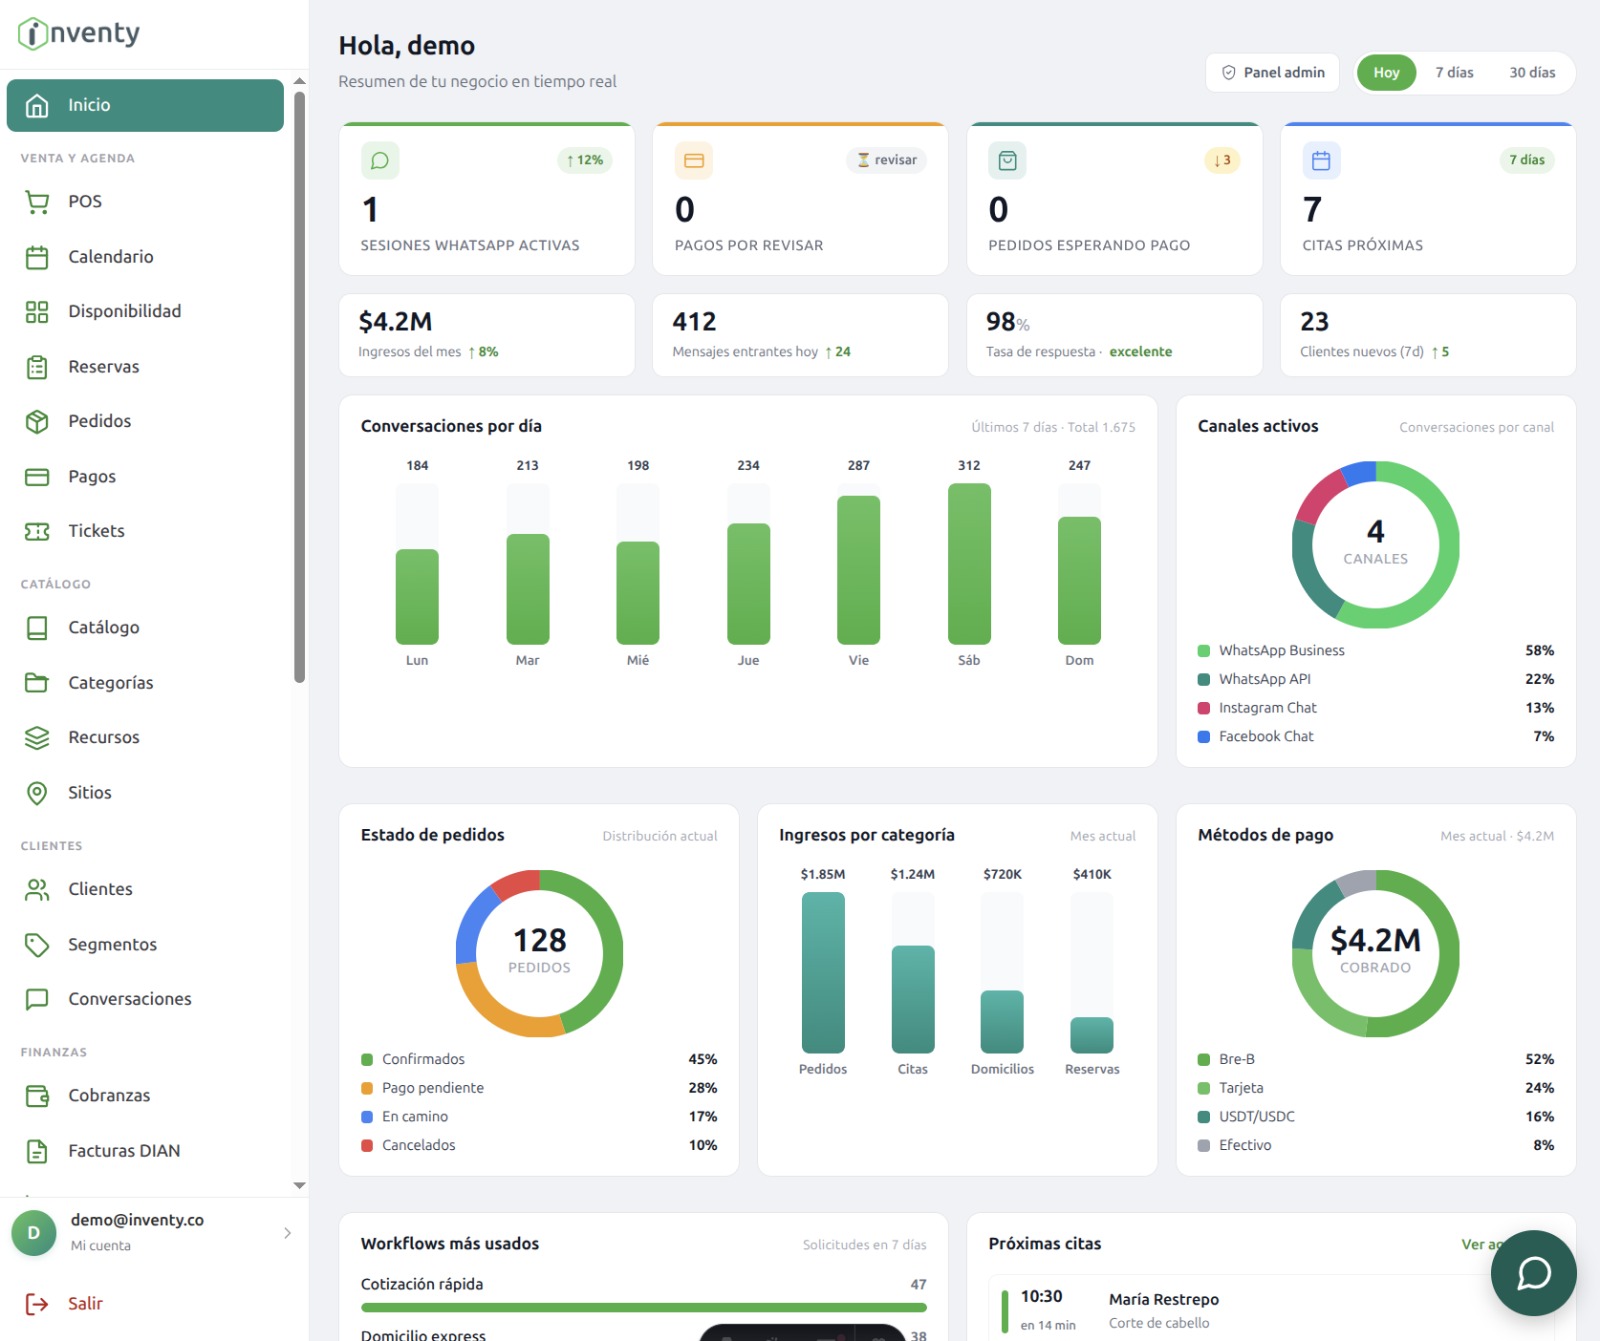Click the 4 Canales donut chart
1600x1341 pixels.
pos(1376,545)
